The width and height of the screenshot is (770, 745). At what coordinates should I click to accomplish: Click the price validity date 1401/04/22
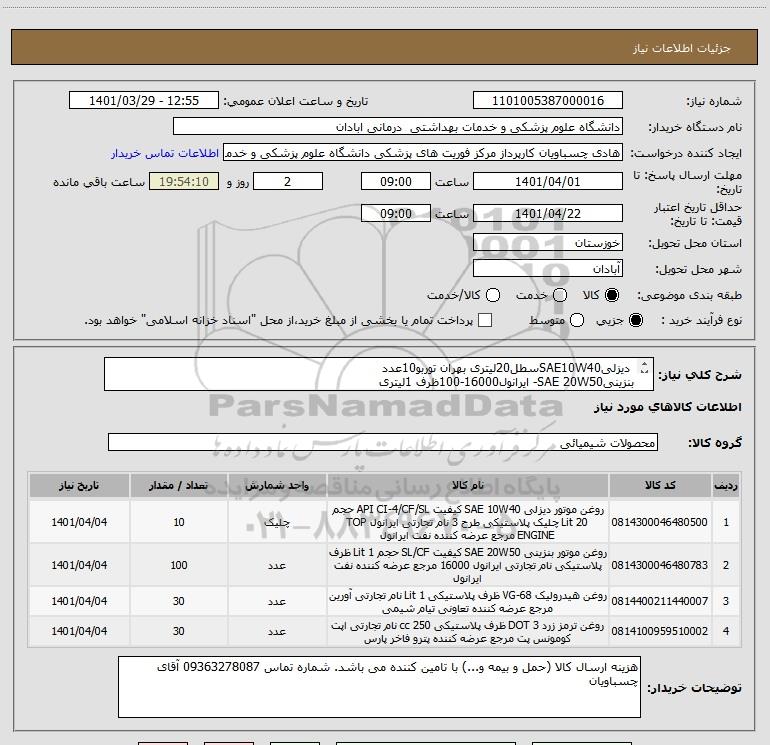point(548,213)
